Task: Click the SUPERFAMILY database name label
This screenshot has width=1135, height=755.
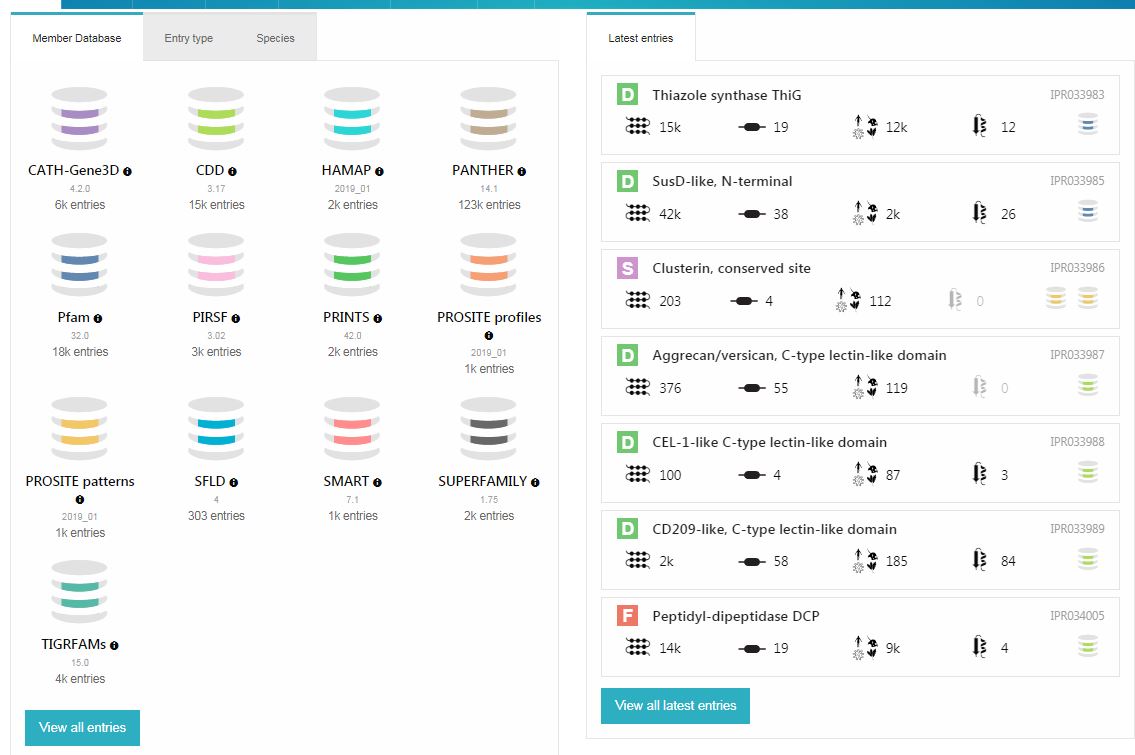Action: click(x=482, y=481)
